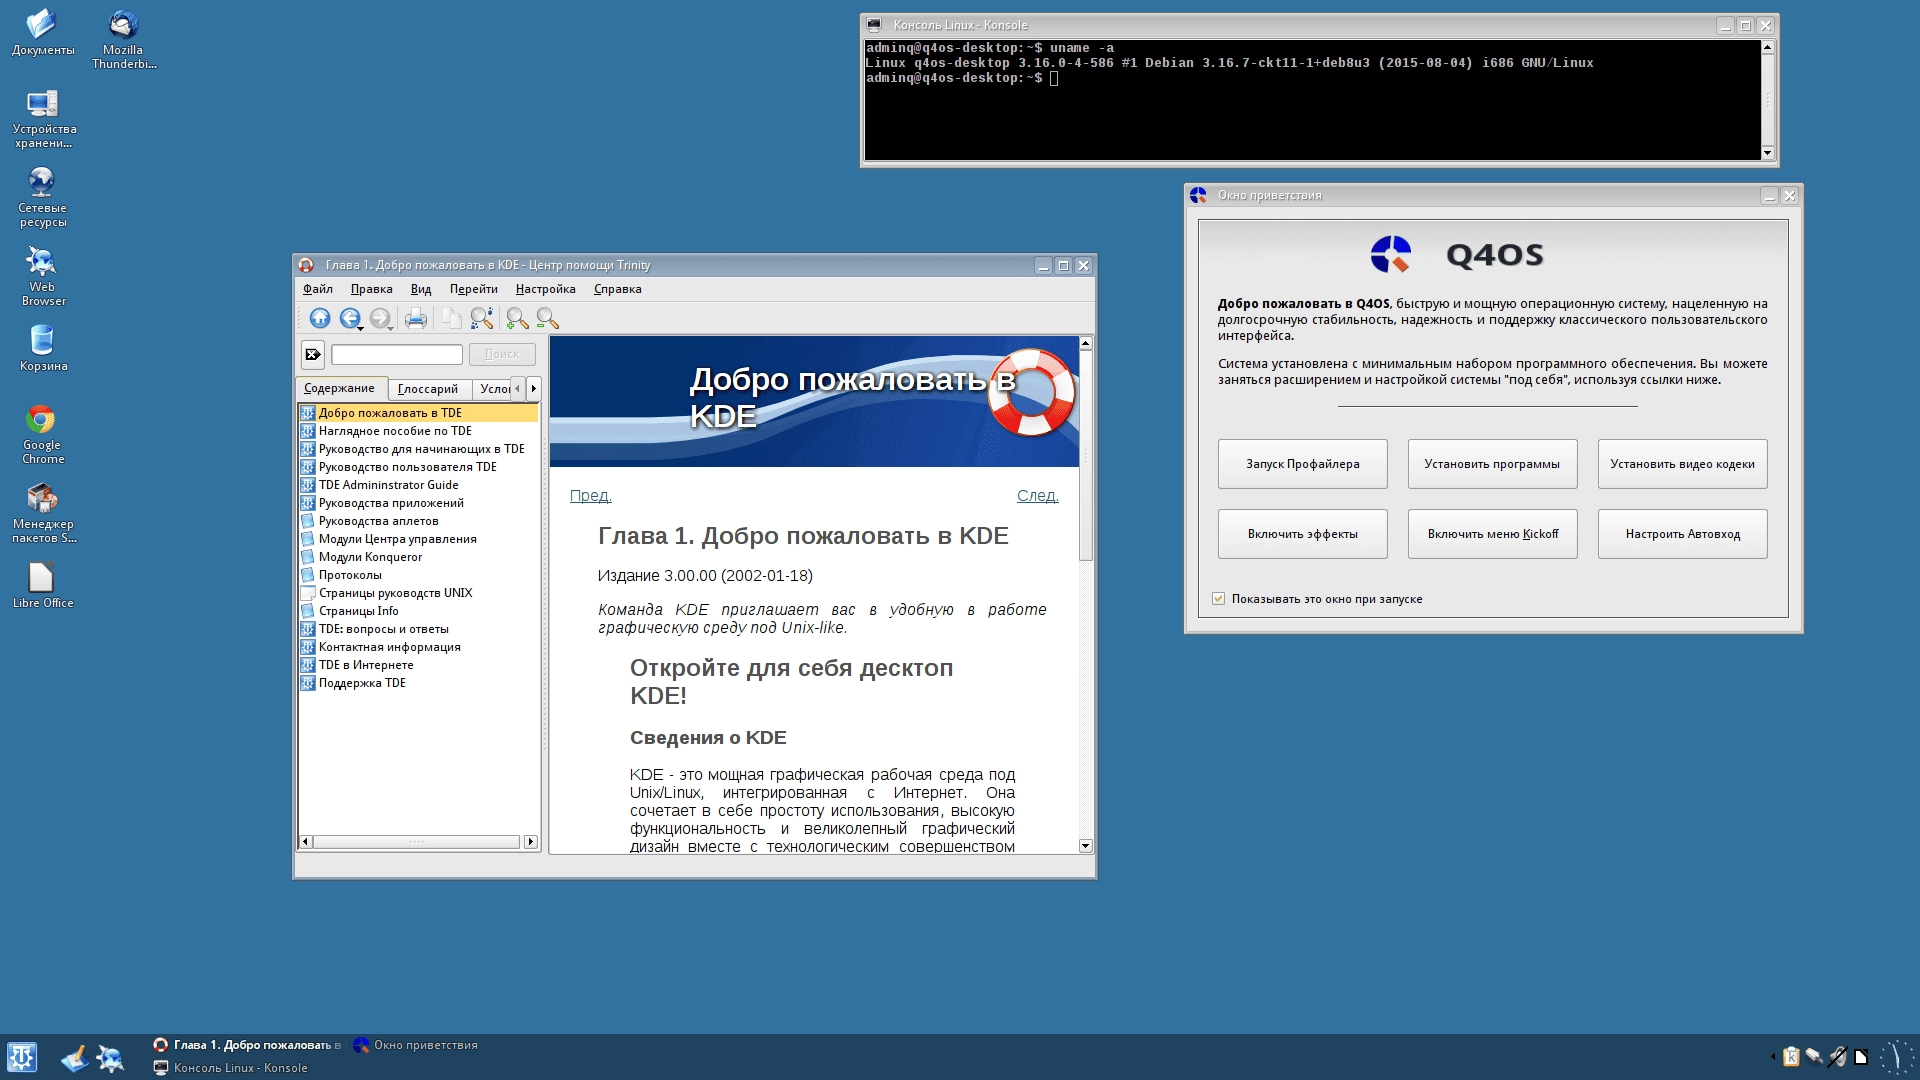Click the muted volume tray icon
The height and width of the screenshot is (1080, 1920).
[1837, 1057]
